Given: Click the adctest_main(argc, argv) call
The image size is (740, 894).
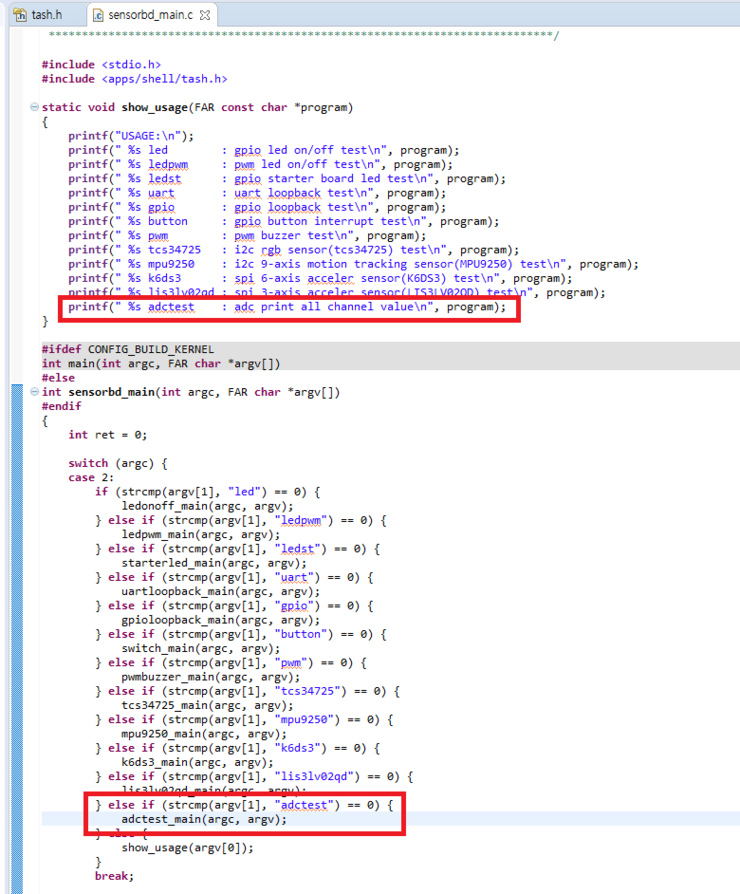Looking at the screenshot, I should [204, 819].
